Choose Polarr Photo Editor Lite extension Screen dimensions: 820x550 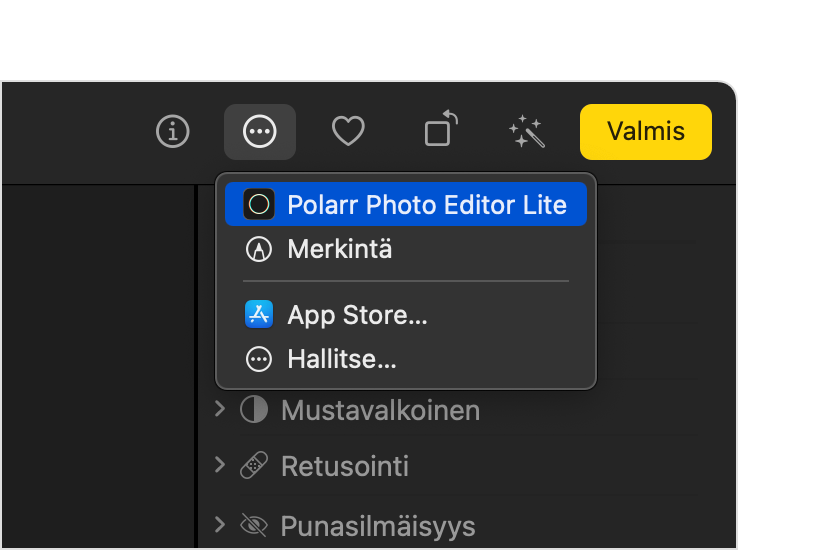coord(406,204)
